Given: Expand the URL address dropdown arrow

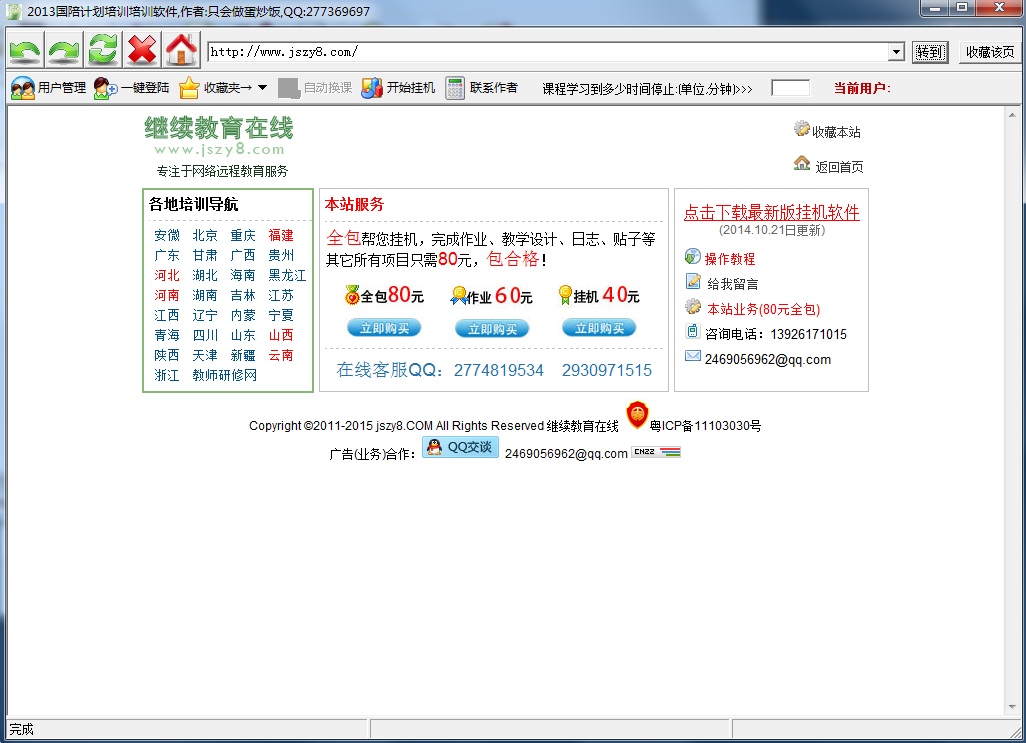Looking at the screenshot, I should tap(896, 52).
